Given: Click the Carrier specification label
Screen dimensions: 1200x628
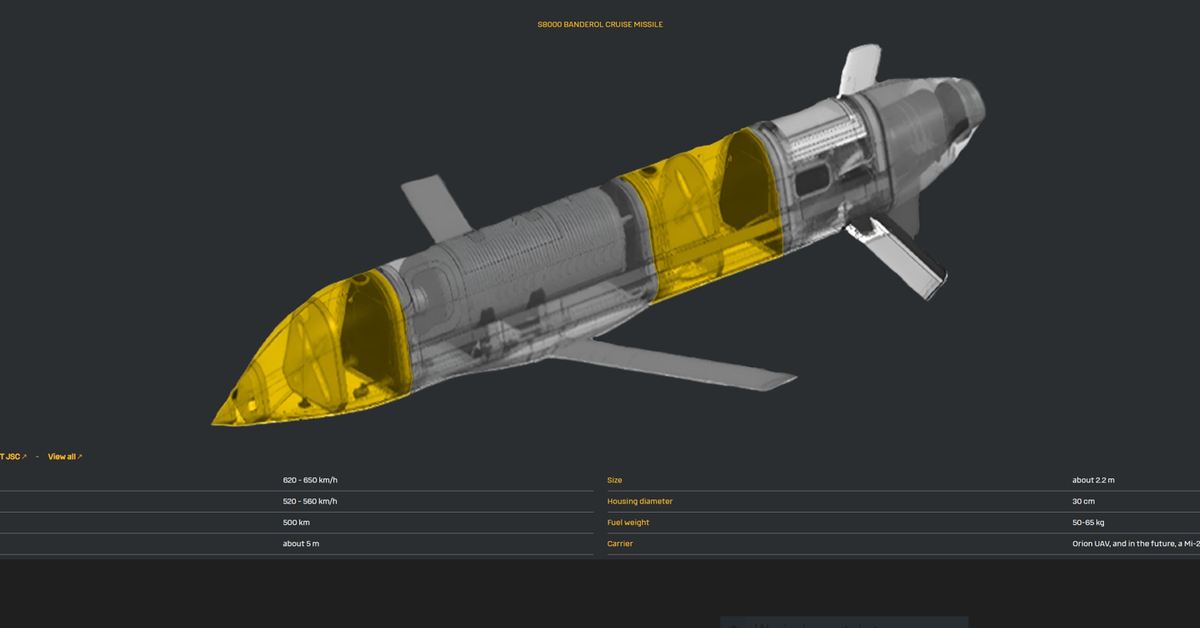Looking at the screenshot, I should [x=620, y=543].
